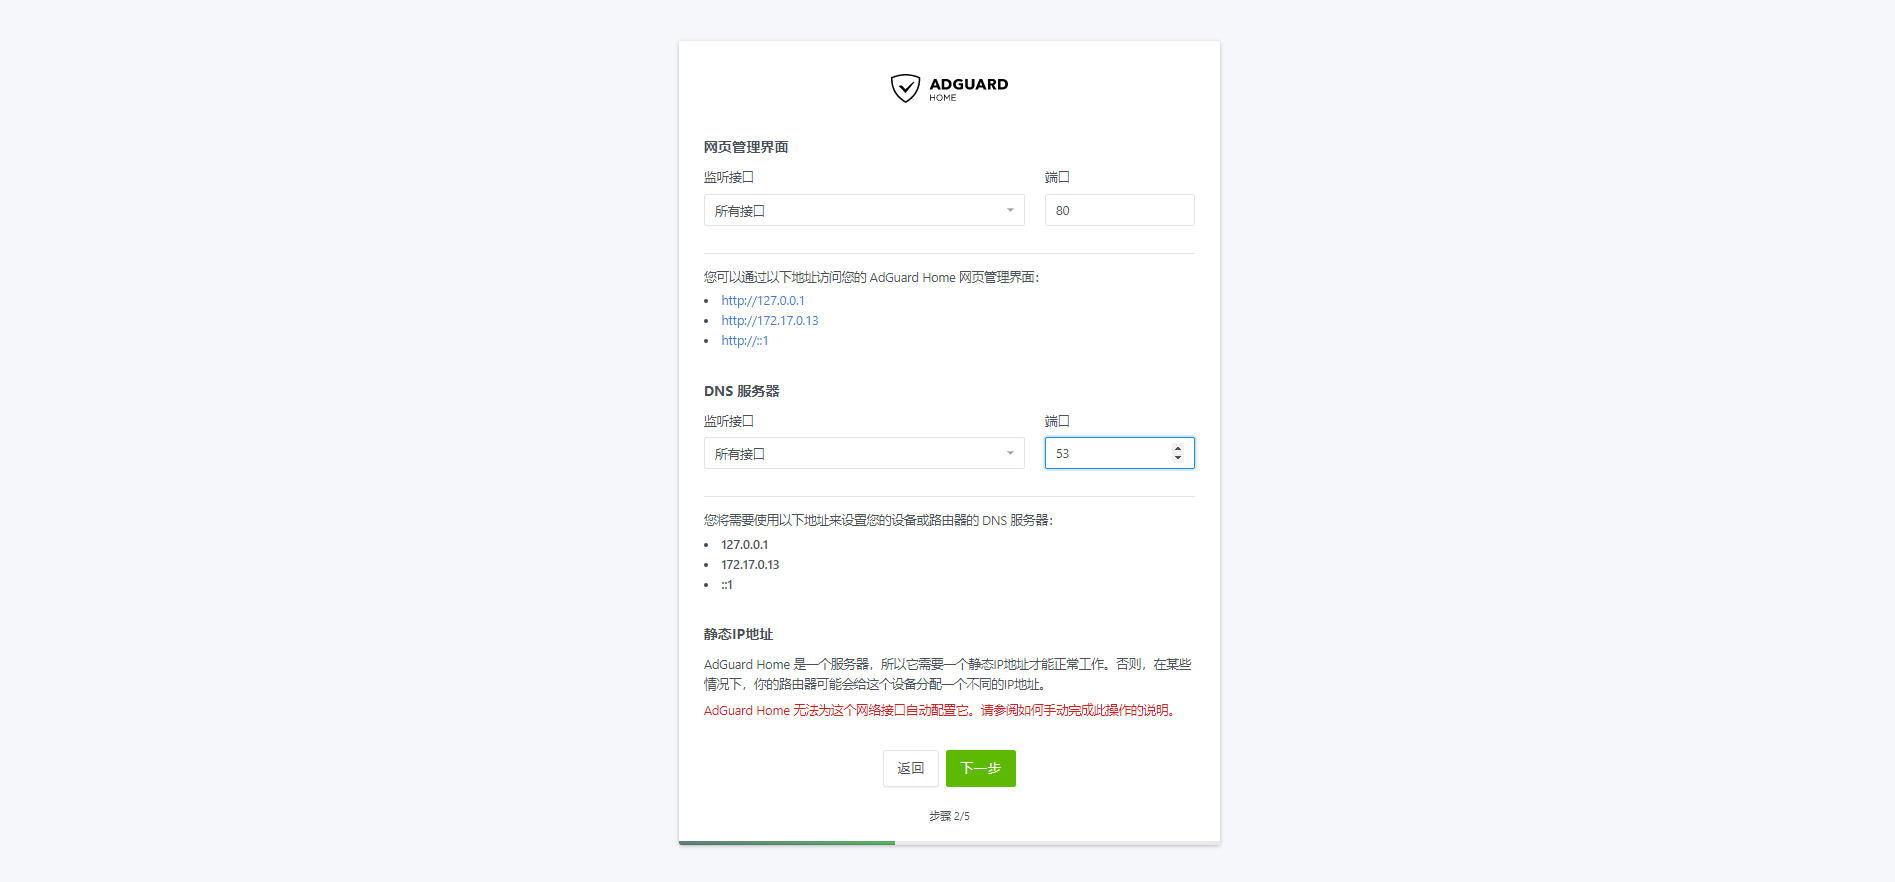Image resolution: width=1895 pixels, height=882 pixels.
Task: Click the 返回 button
Action: tap(911, 768)
